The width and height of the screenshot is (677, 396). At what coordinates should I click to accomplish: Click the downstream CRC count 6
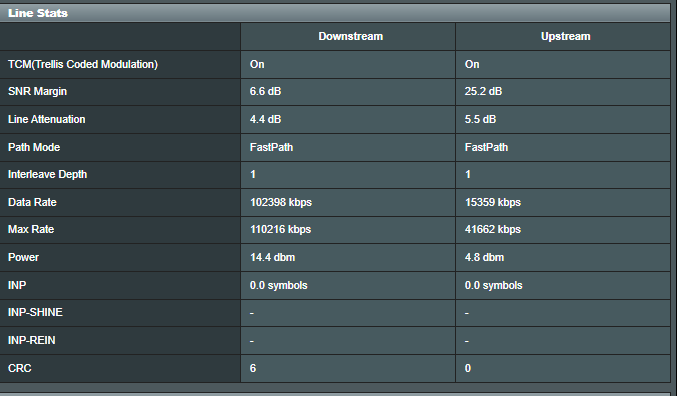pos(253,368)
